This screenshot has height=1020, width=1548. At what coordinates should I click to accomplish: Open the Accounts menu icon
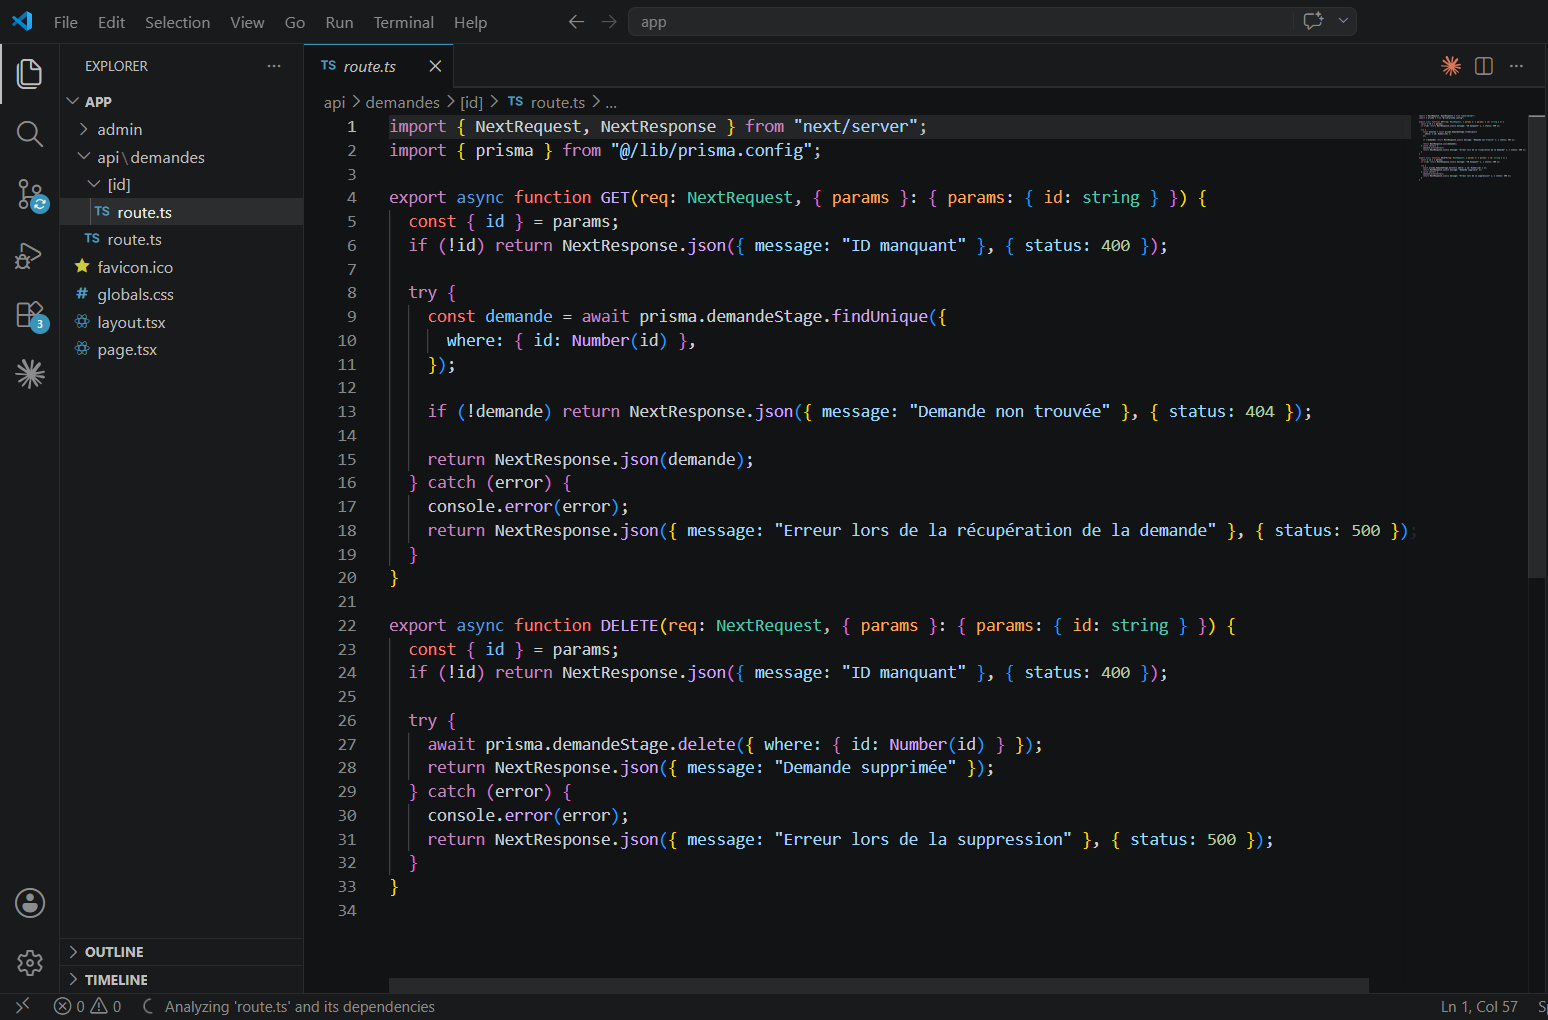(30, 903)
